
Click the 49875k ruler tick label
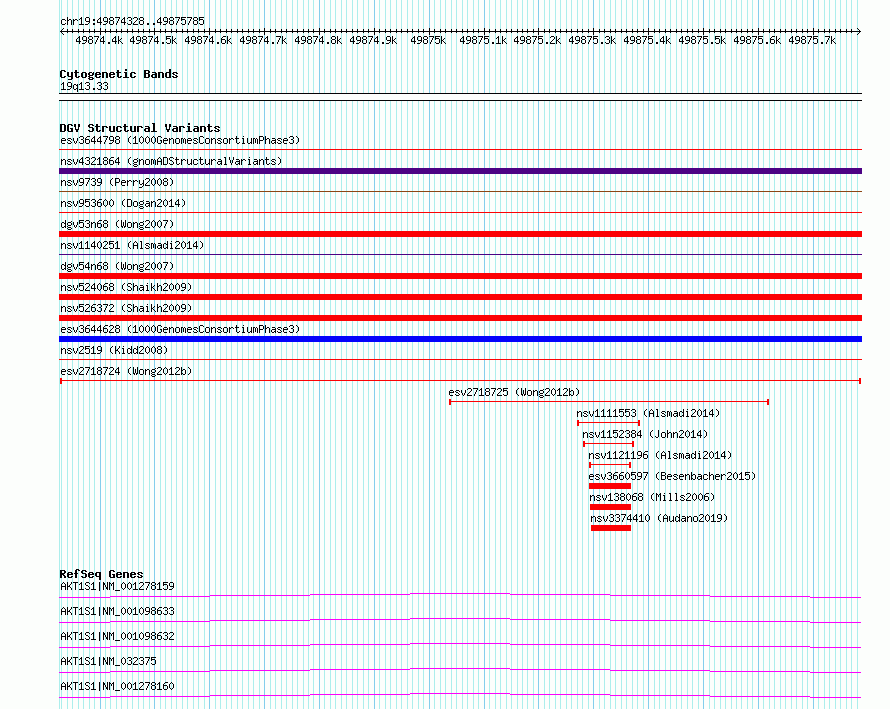[x=428, y=40]
